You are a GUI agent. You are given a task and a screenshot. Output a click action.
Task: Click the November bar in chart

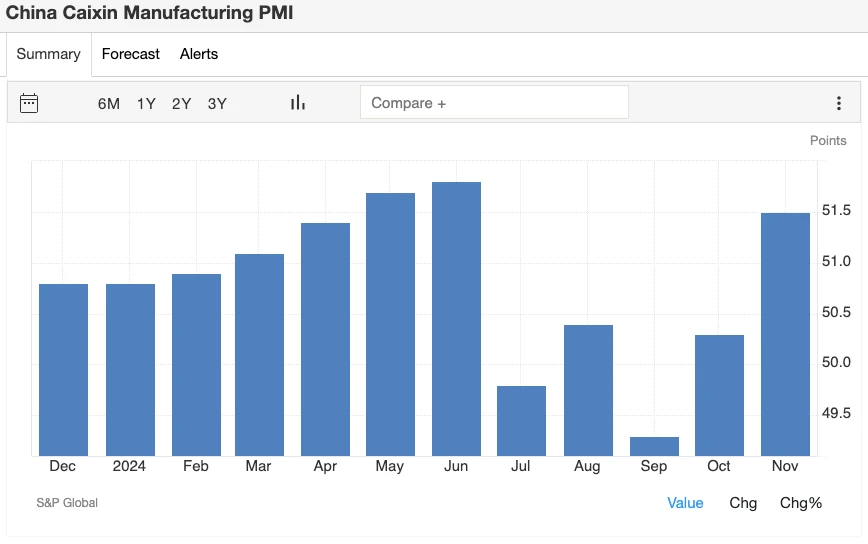785,334
